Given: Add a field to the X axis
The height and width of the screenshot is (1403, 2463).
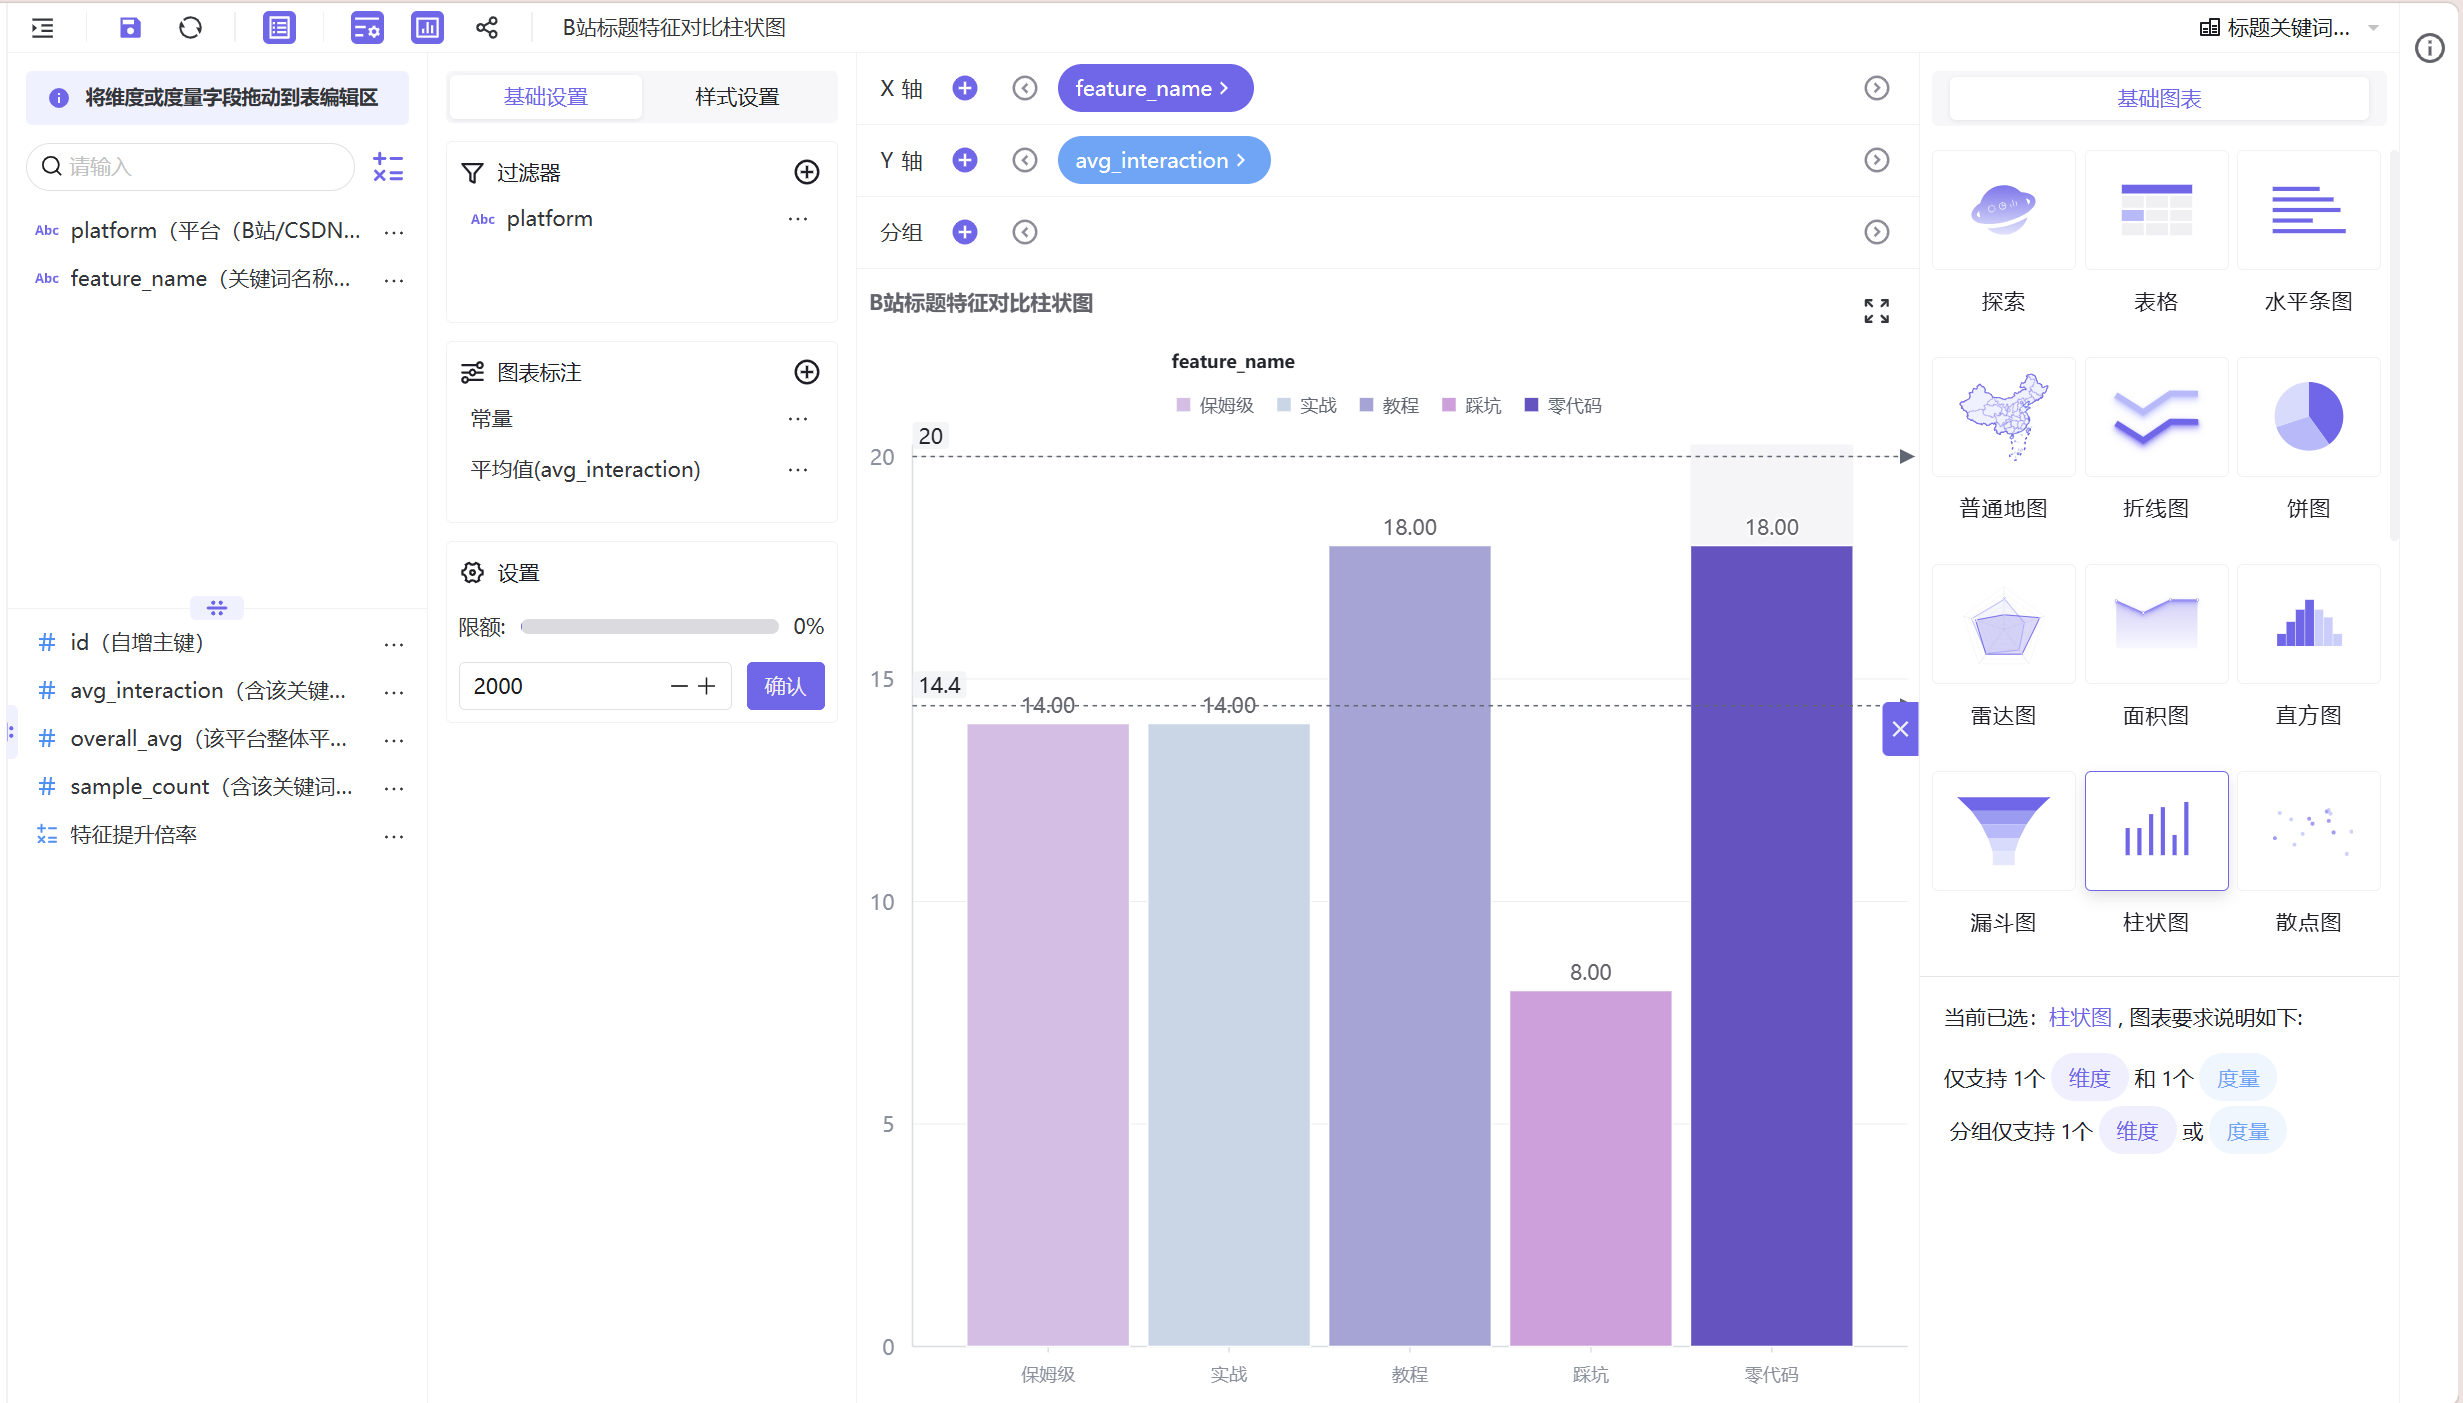Looking at the screenshot, I should (964, 88).
